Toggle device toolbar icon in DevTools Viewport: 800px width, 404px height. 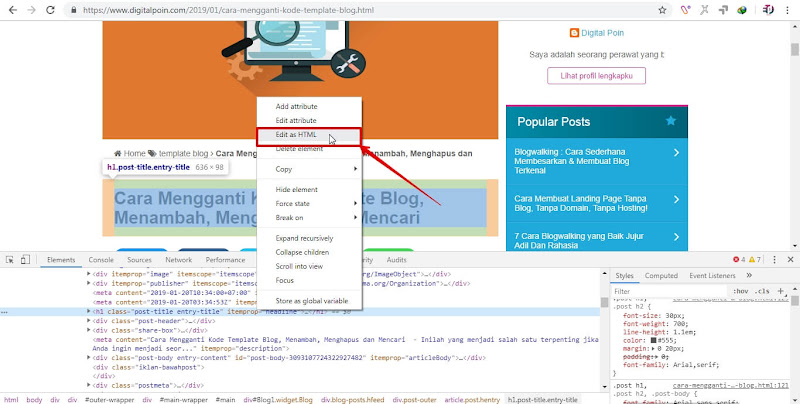(x=25, y=260)
